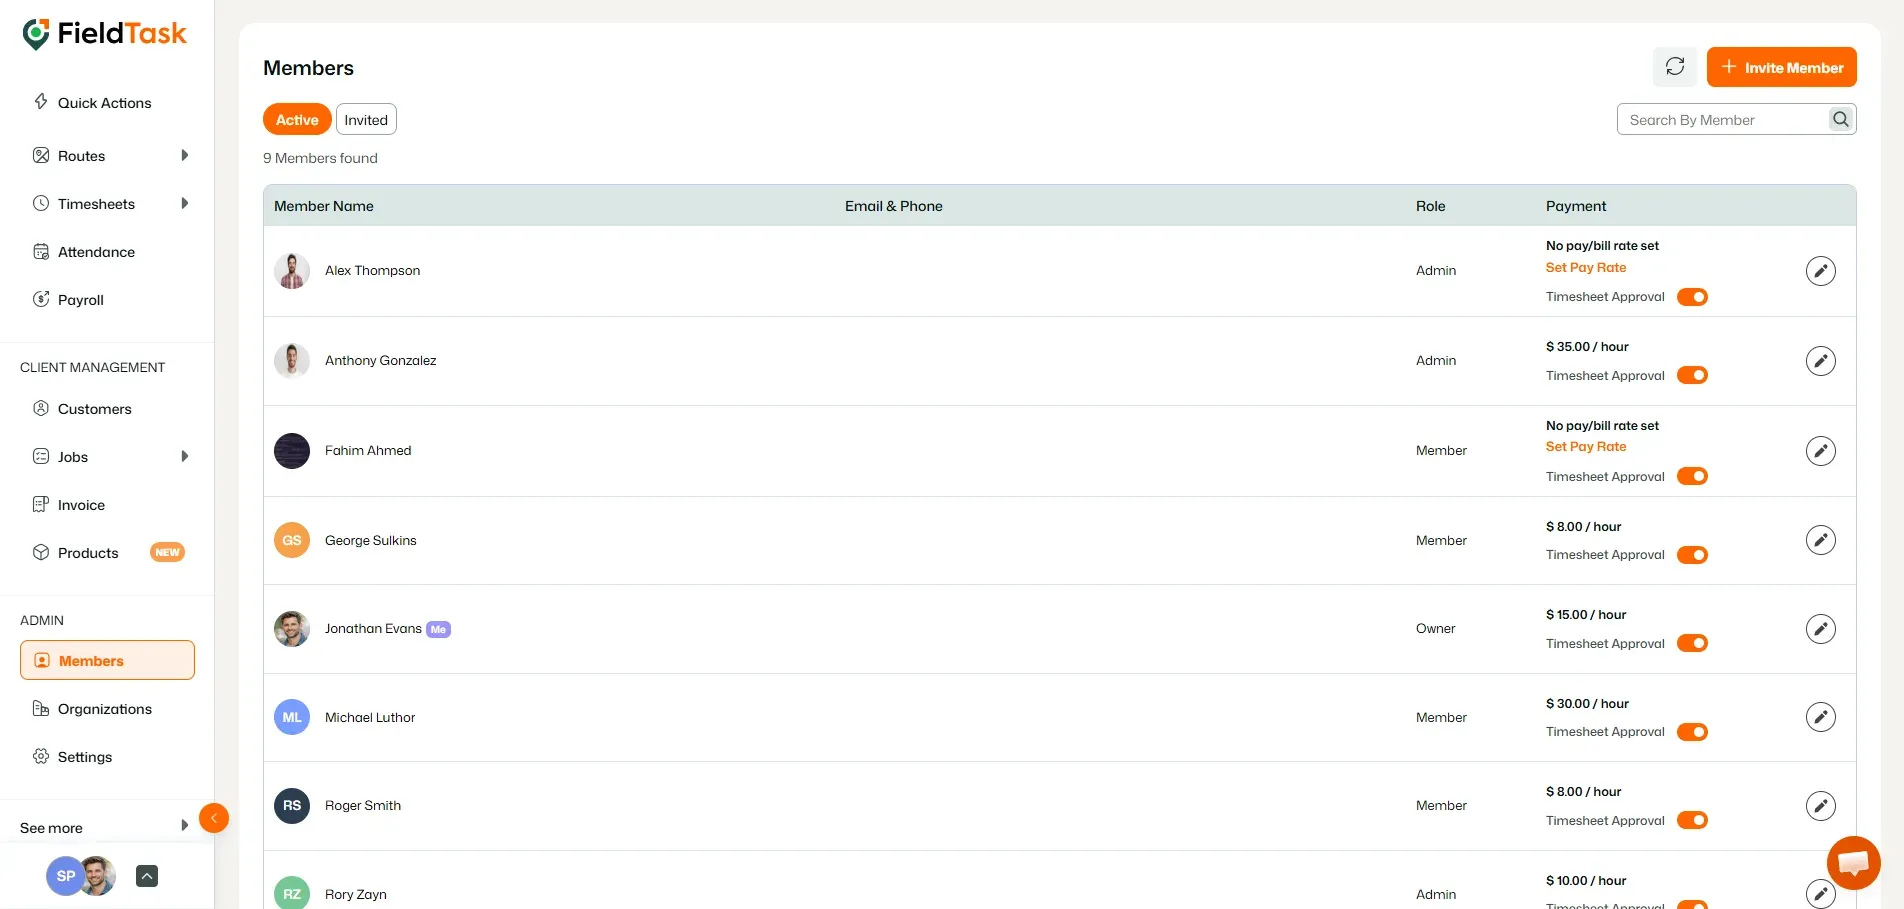Expand the Routes submenu arrow
Viewport: 1904px width, 909px height.
point(184,155)
